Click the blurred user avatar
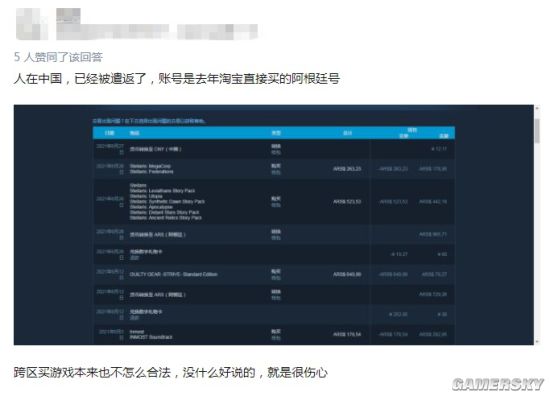Viewport: 550px width, 396px height. pyautogui.click(x=32, y=24)
